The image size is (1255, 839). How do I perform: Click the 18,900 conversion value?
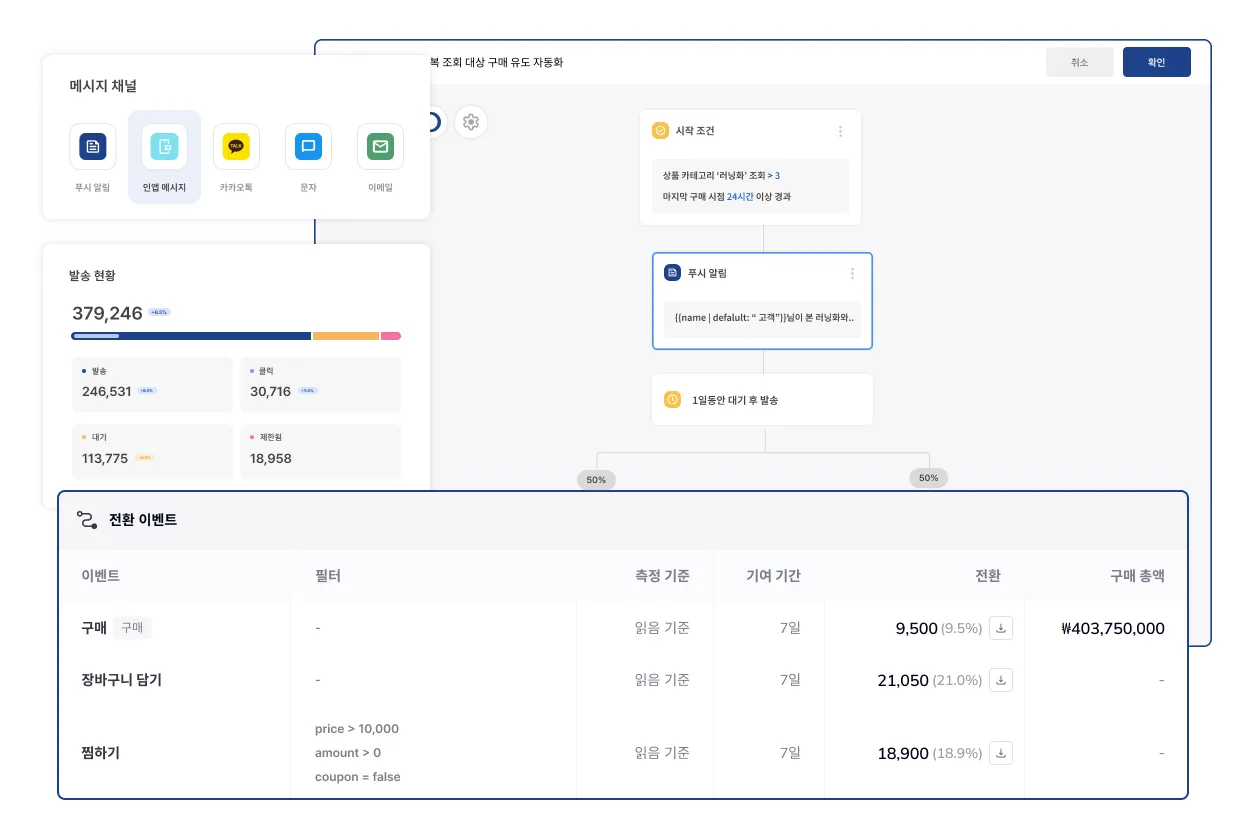pos(903,753)
